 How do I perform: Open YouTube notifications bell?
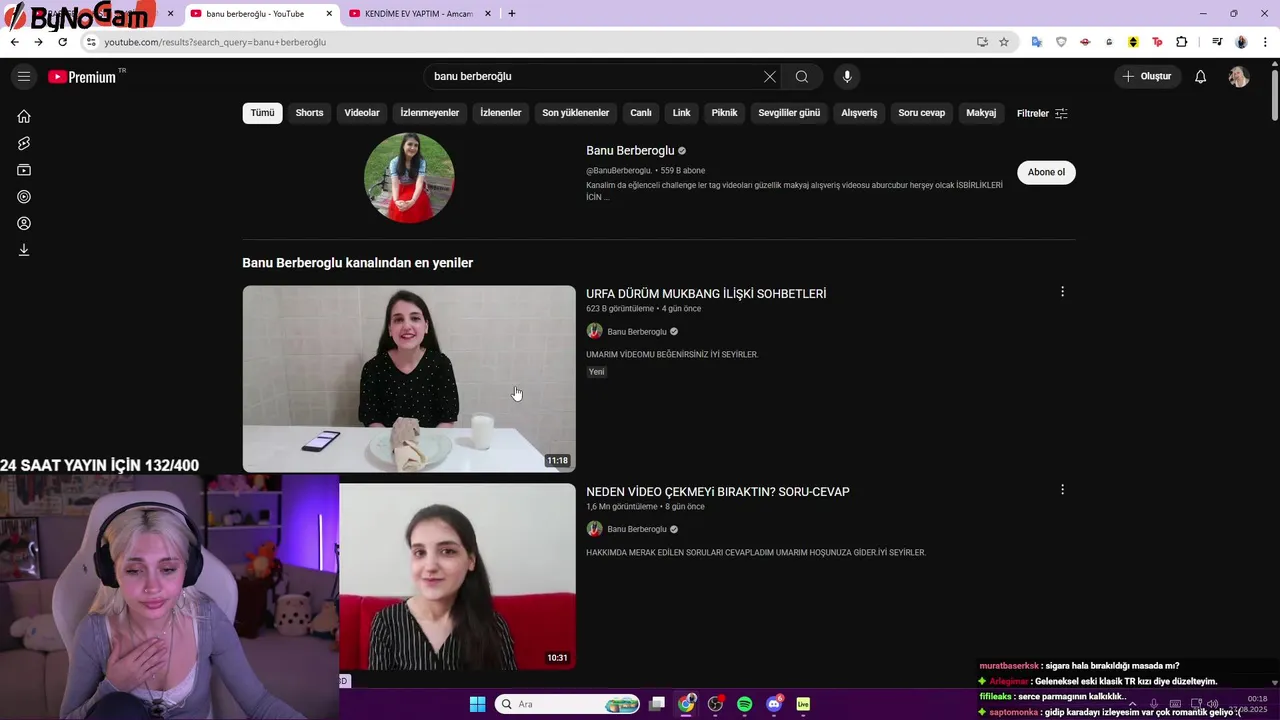1200,77
